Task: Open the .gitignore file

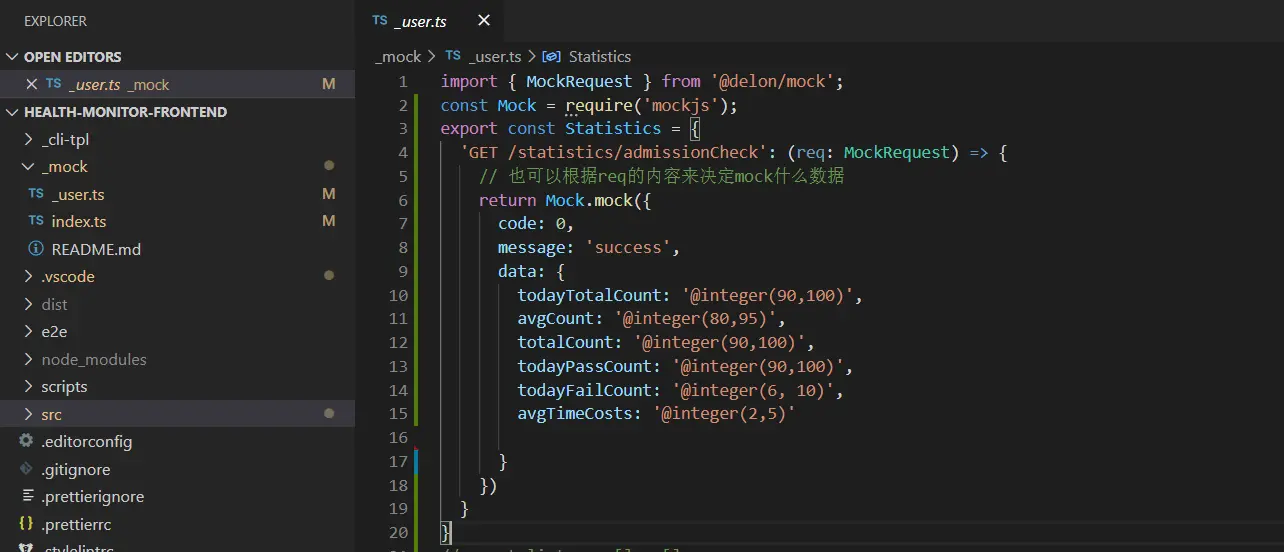Action: click(x=75, y=469)
